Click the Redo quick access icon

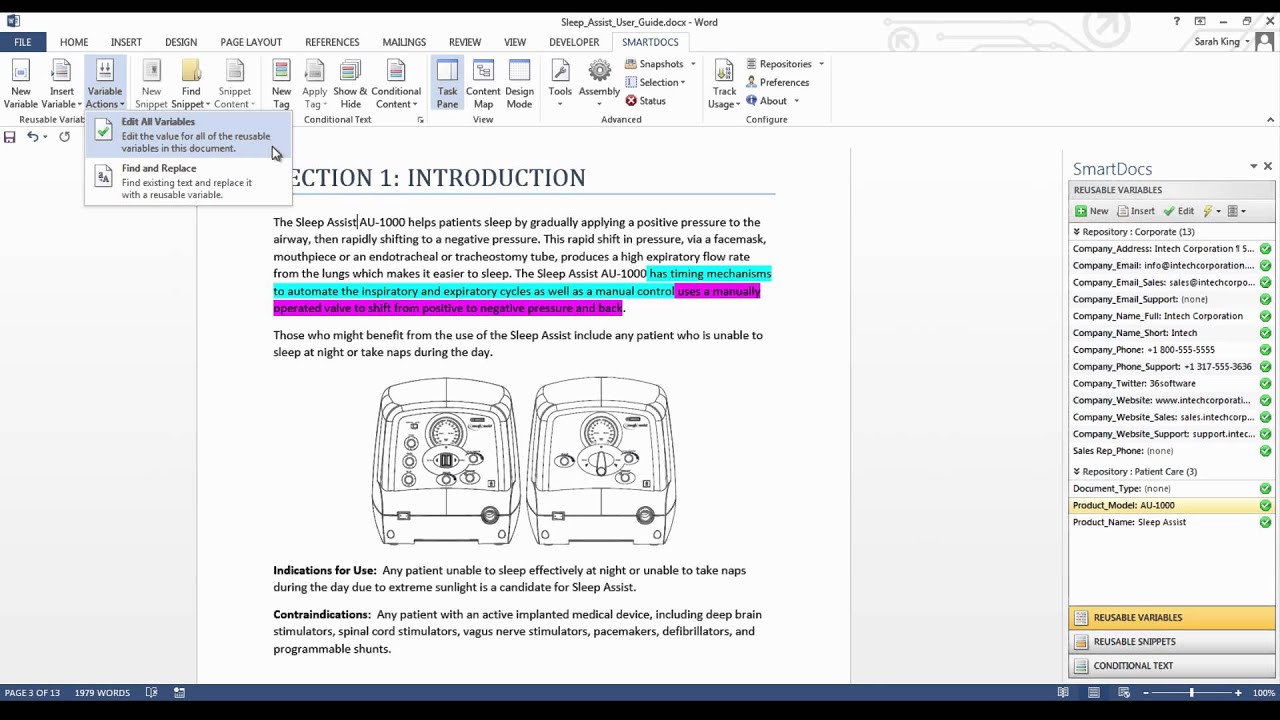point(65,137)
